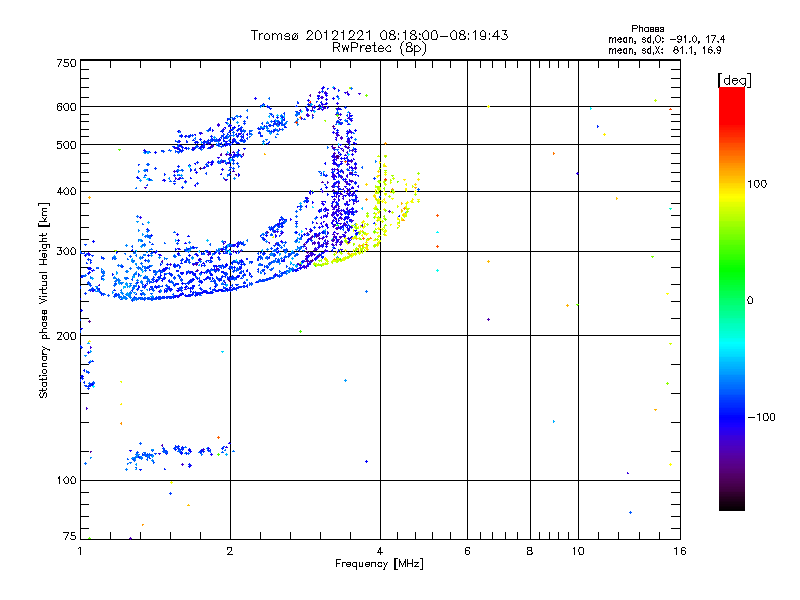The width and height of the screenshot is (800, 600).
Task: Click the "500" tick label on the height axis
Action: (66, 145)
